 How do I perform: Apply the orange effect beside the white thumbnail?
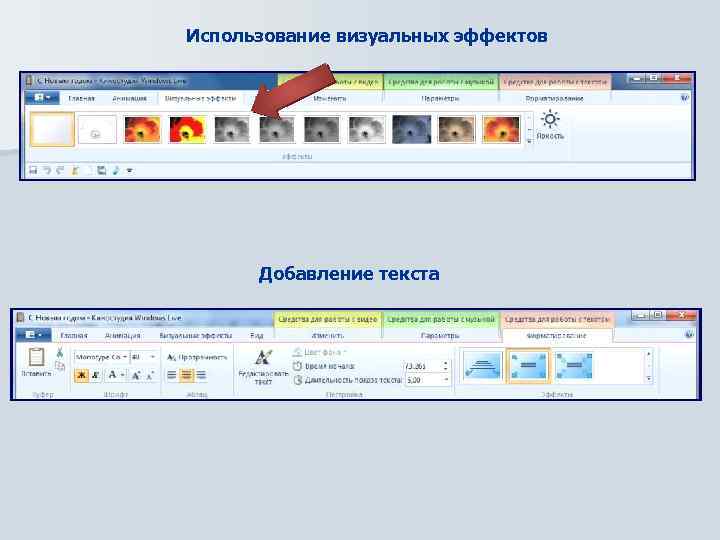[x=142, y=129]
